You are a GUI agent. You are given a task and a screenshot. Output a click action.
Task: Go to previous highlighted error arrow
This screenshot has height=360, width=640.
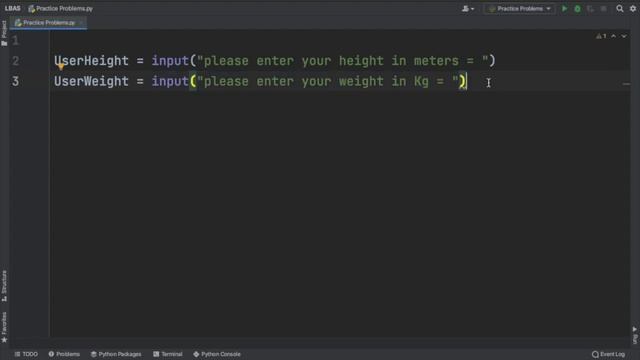pos(613,36)
